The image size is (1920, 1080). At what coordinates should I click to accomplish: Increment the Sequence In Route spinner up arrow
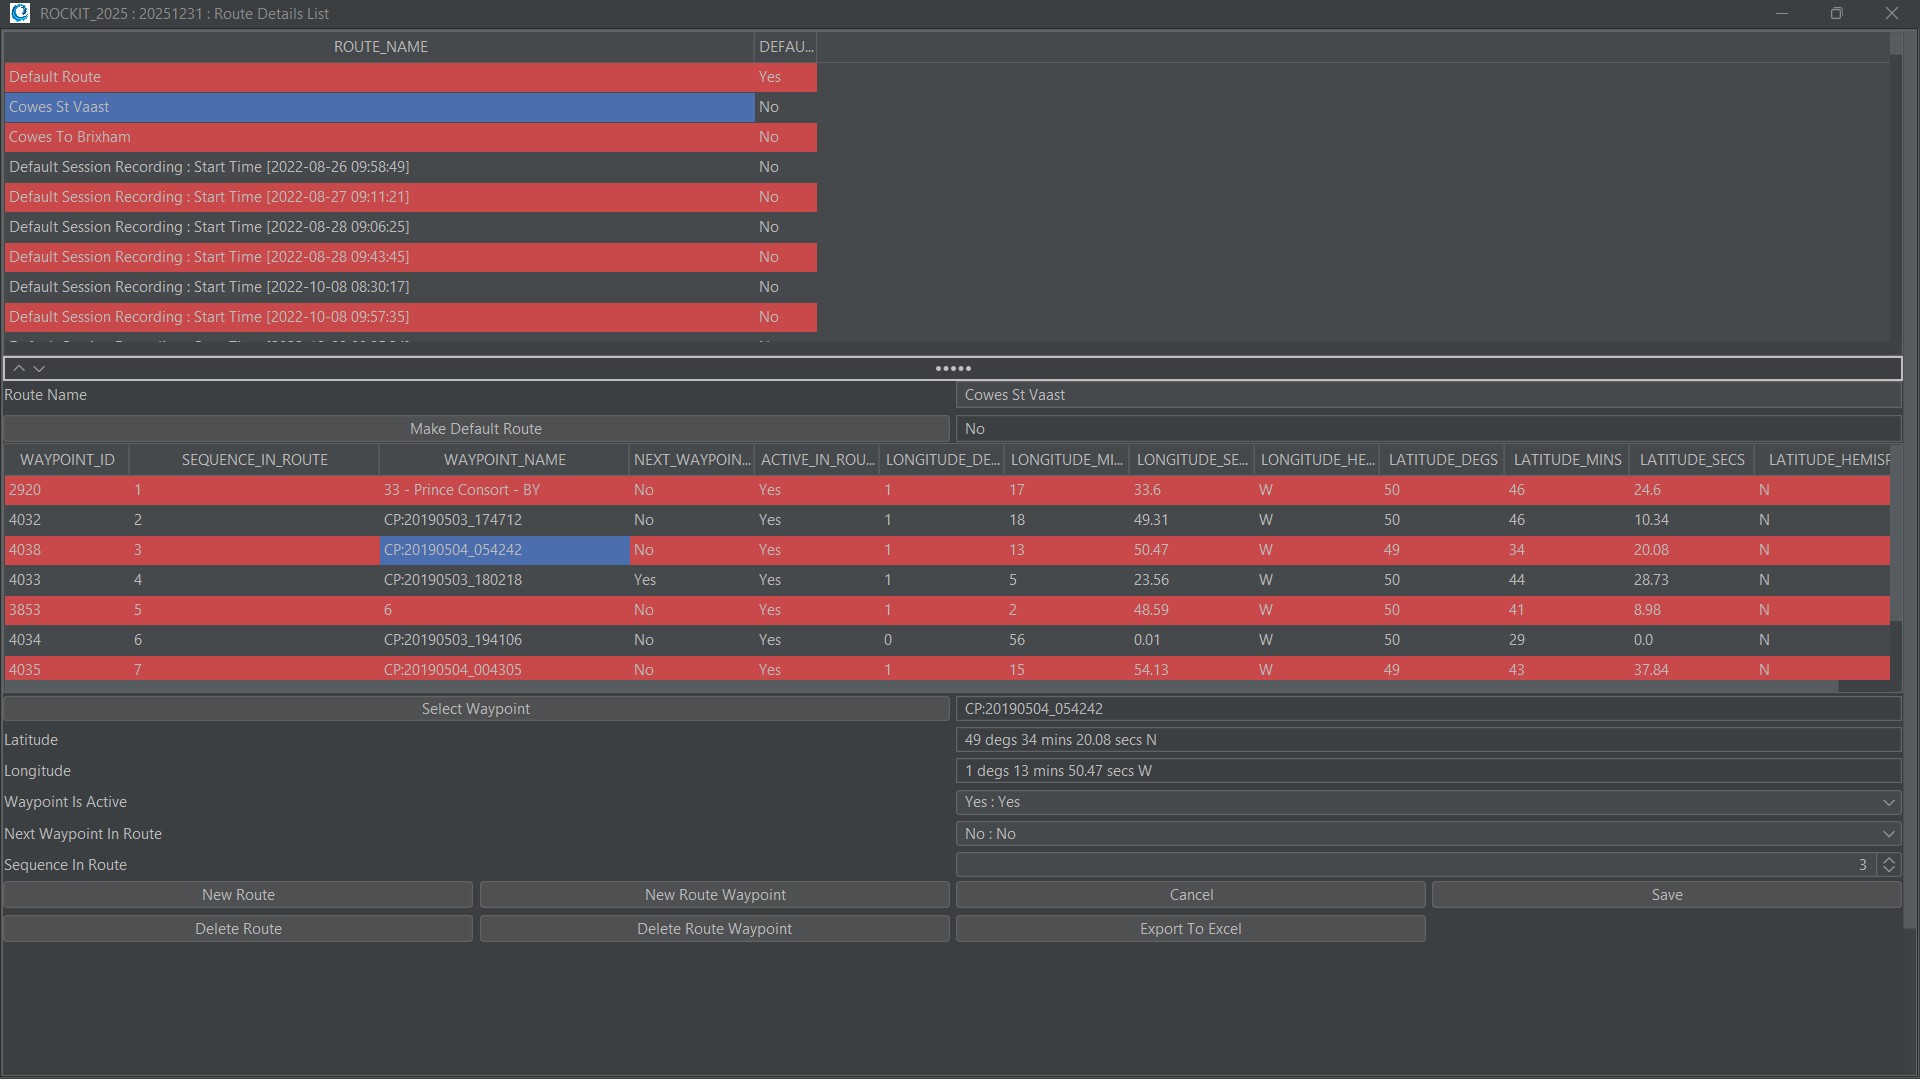pyautogui.click(x=1889, y=860)
